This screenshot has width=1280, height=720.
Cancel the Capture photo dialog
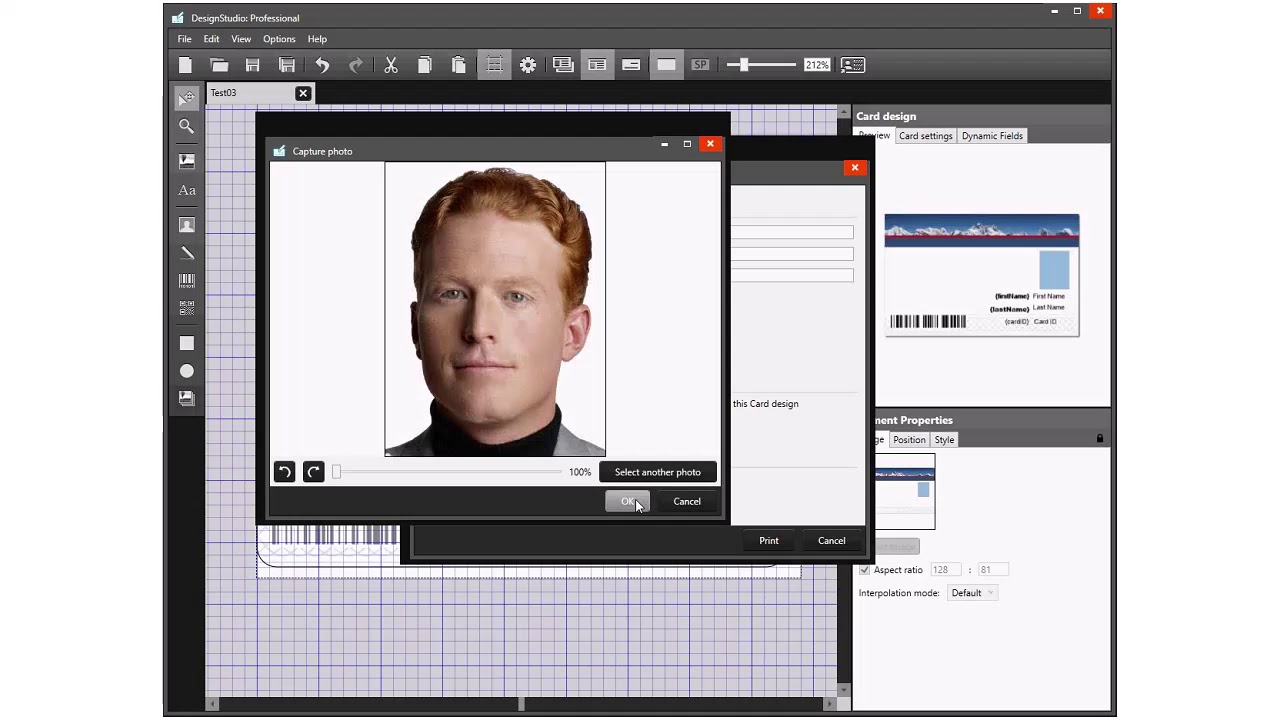[x=687, y=501]
